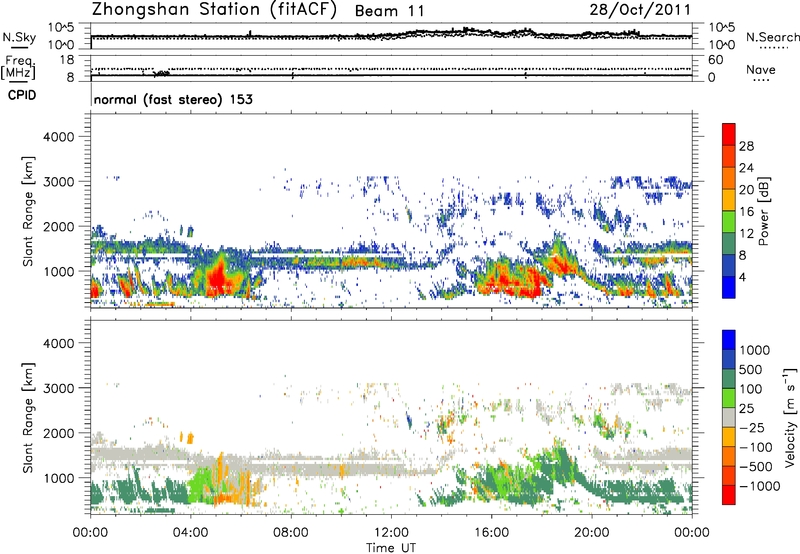800x554 pixels.
Task: Click the '4000' tick in the power panel
Action: click(58, 137)
